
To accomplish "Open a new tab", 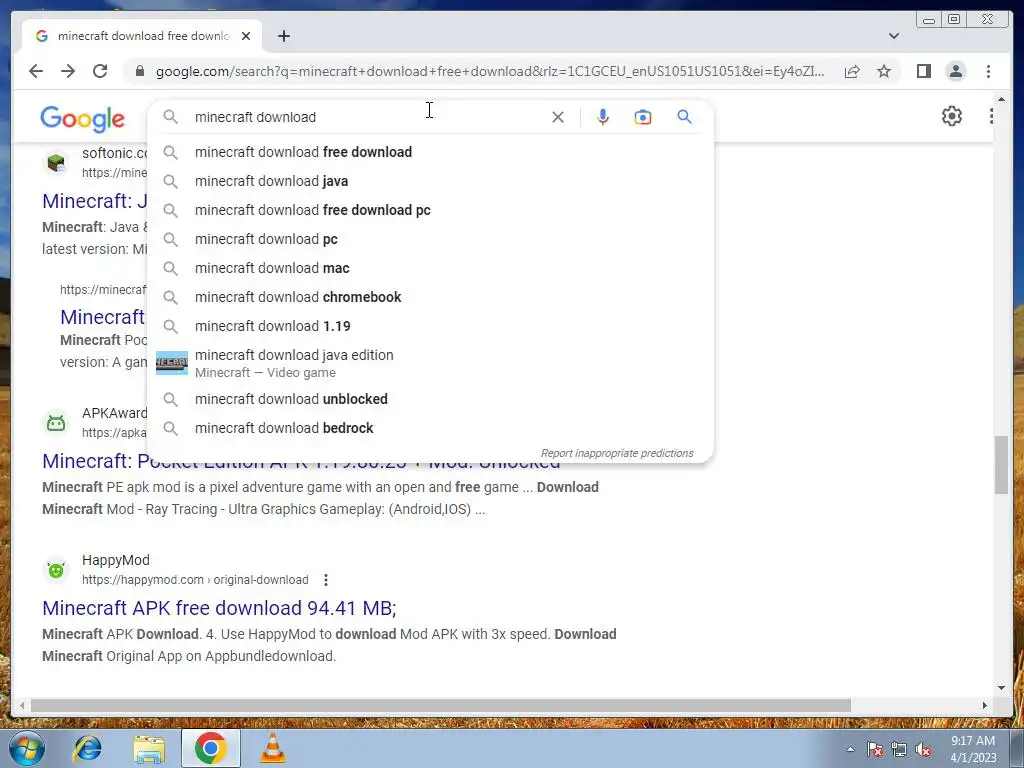I will [283, 36].
